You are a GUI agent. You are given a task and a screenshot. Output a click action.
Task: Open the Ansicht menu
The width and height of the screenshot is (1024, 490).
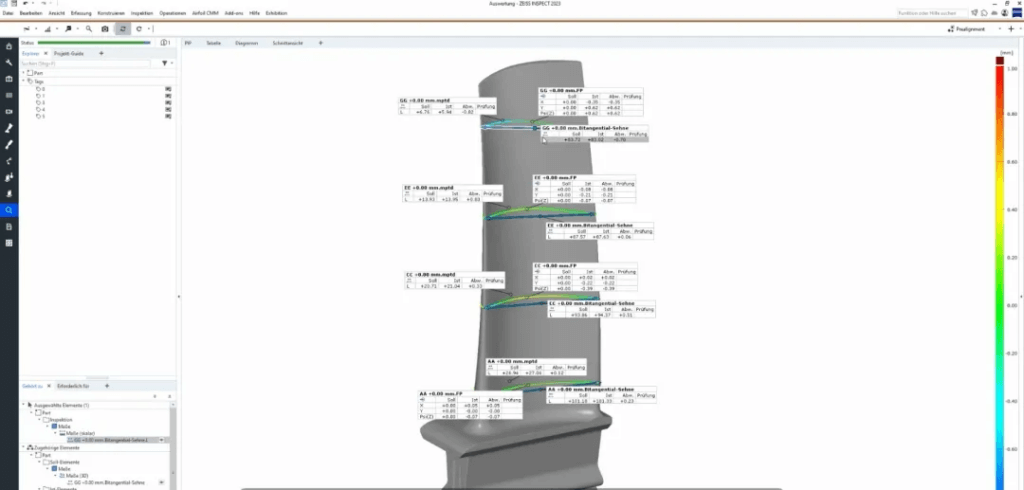(56, 13)
